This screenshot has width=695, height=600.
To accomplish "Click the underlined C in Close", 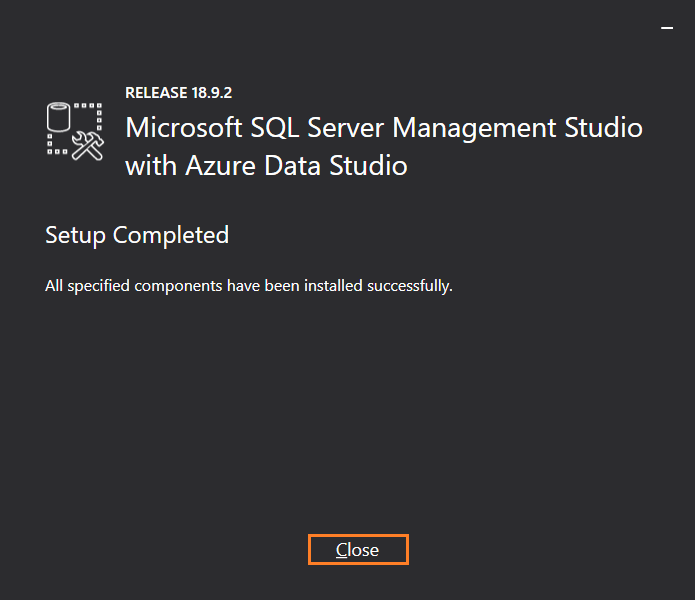I will click(x=342, y=550).
